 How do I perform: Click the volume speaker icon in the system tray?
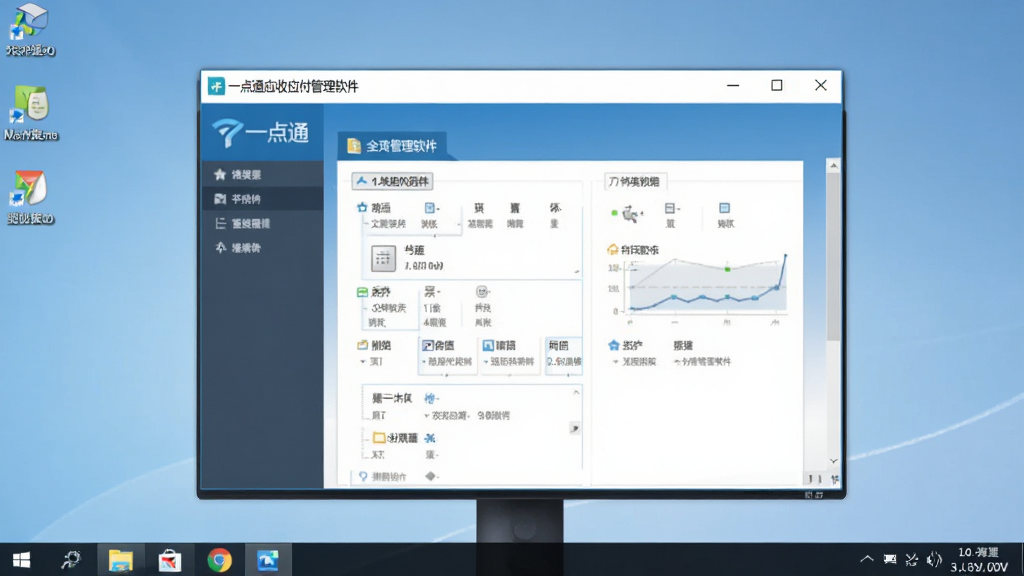coord(935,559)
